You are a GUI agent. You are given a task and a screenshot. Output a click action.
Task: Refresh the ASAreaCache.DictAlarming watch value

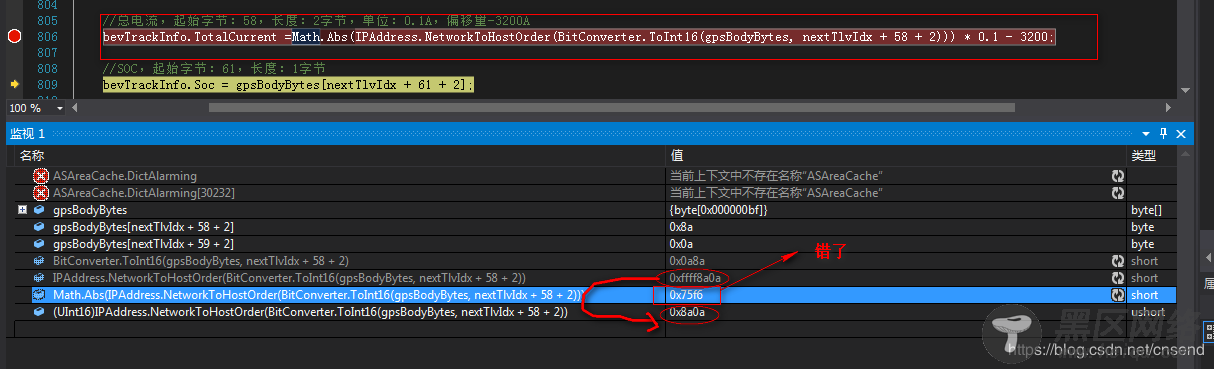click(x=1117, y=176)
